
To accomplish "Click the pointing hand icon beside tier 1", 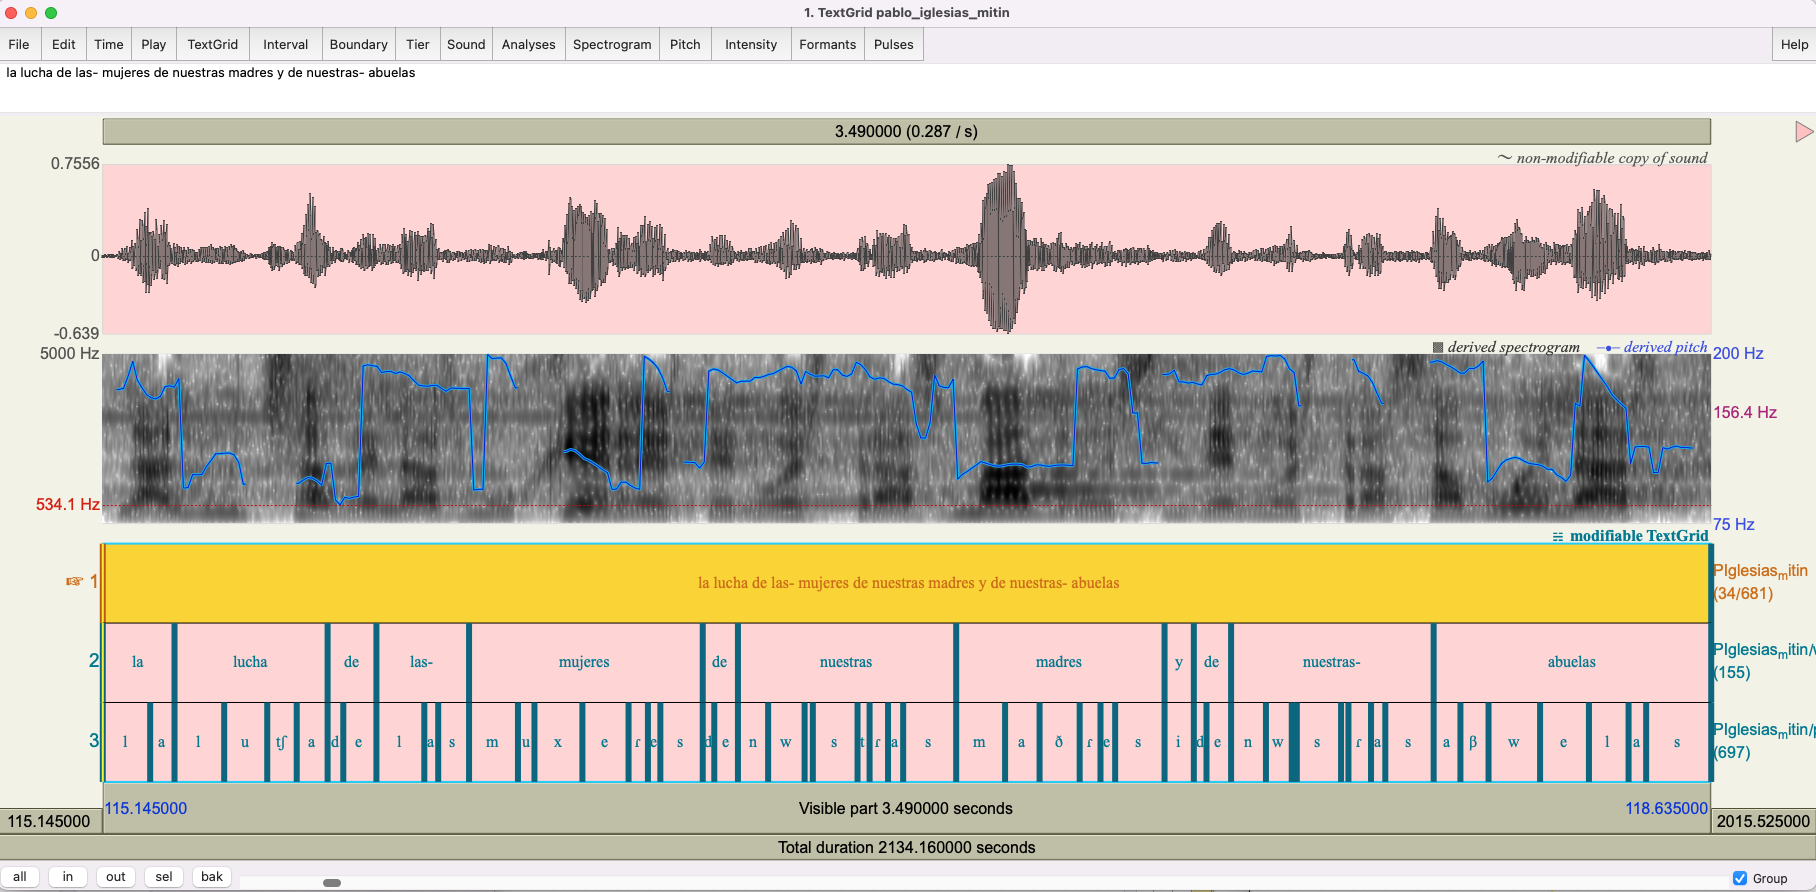I will 74,581.
